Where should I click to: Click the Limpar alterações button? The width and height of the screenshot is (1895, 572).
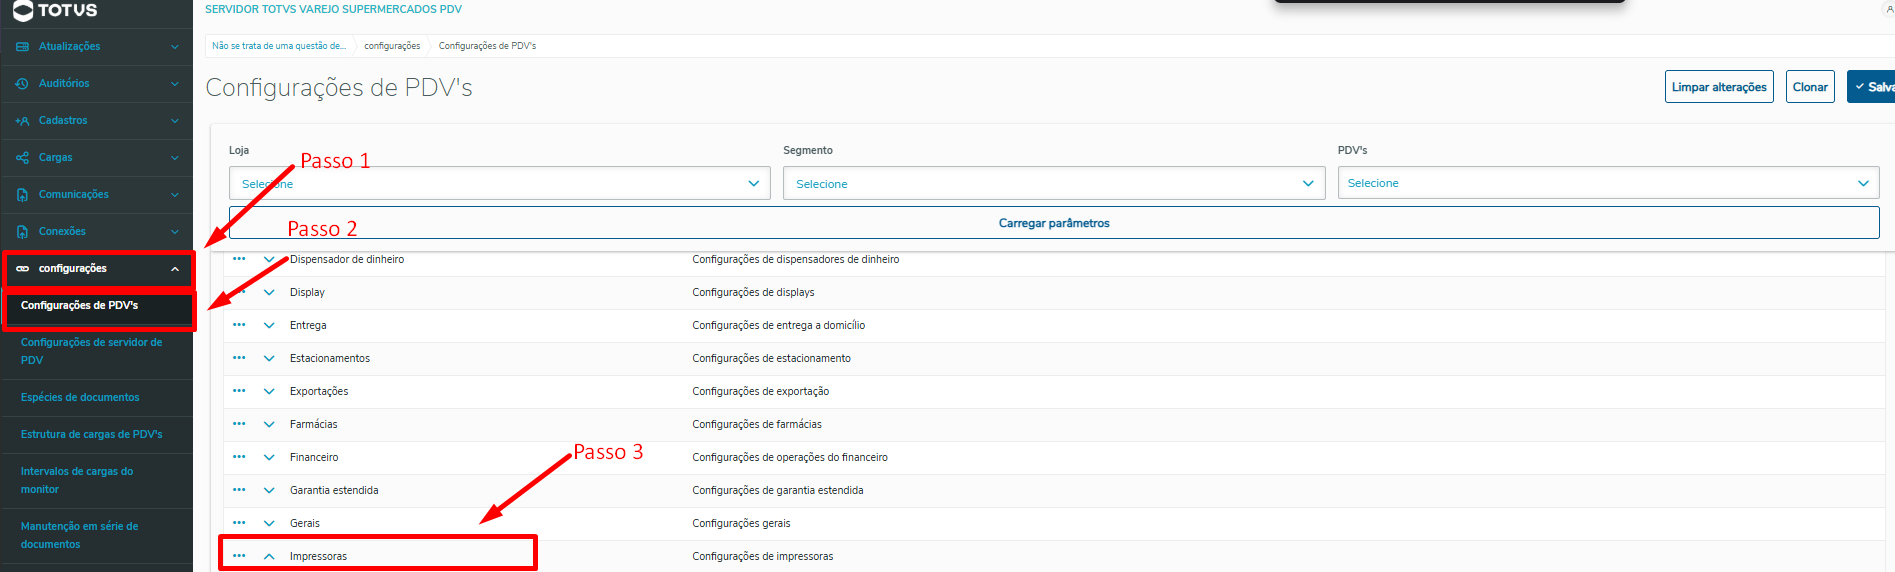(x=1719, y=87)
